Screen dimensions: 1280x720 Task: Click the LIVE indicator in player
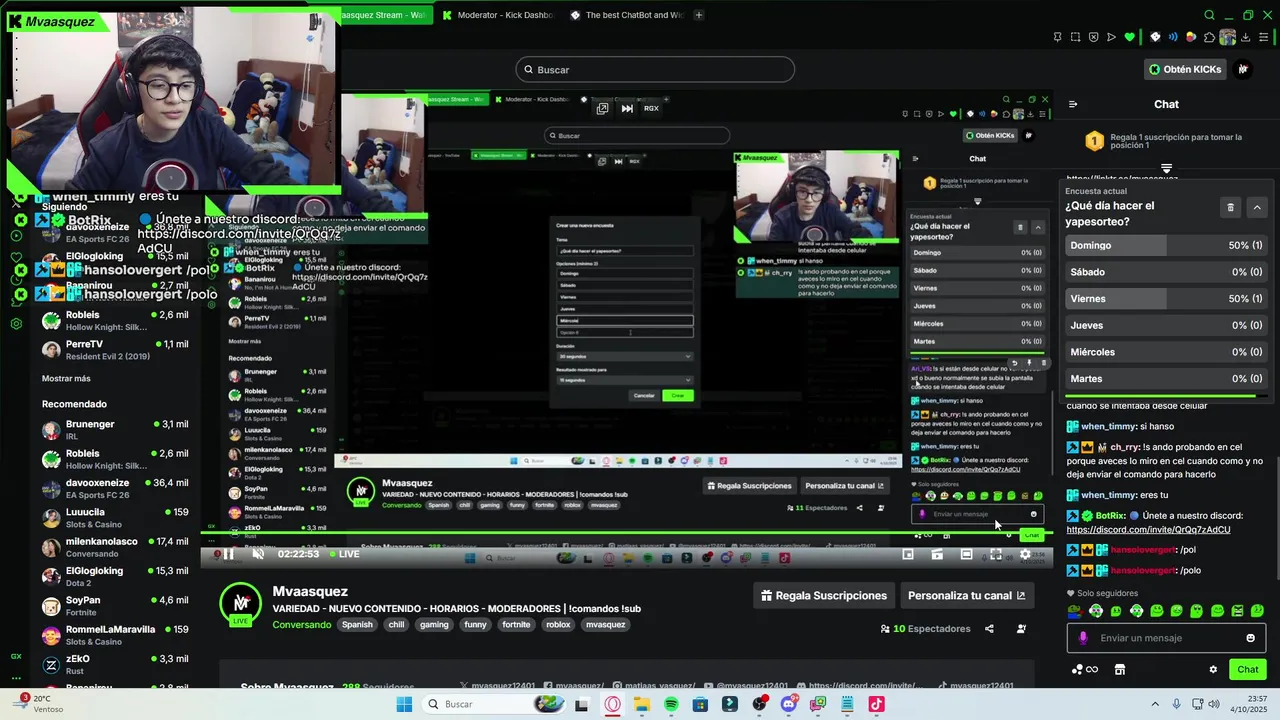(x=344, y=554)
